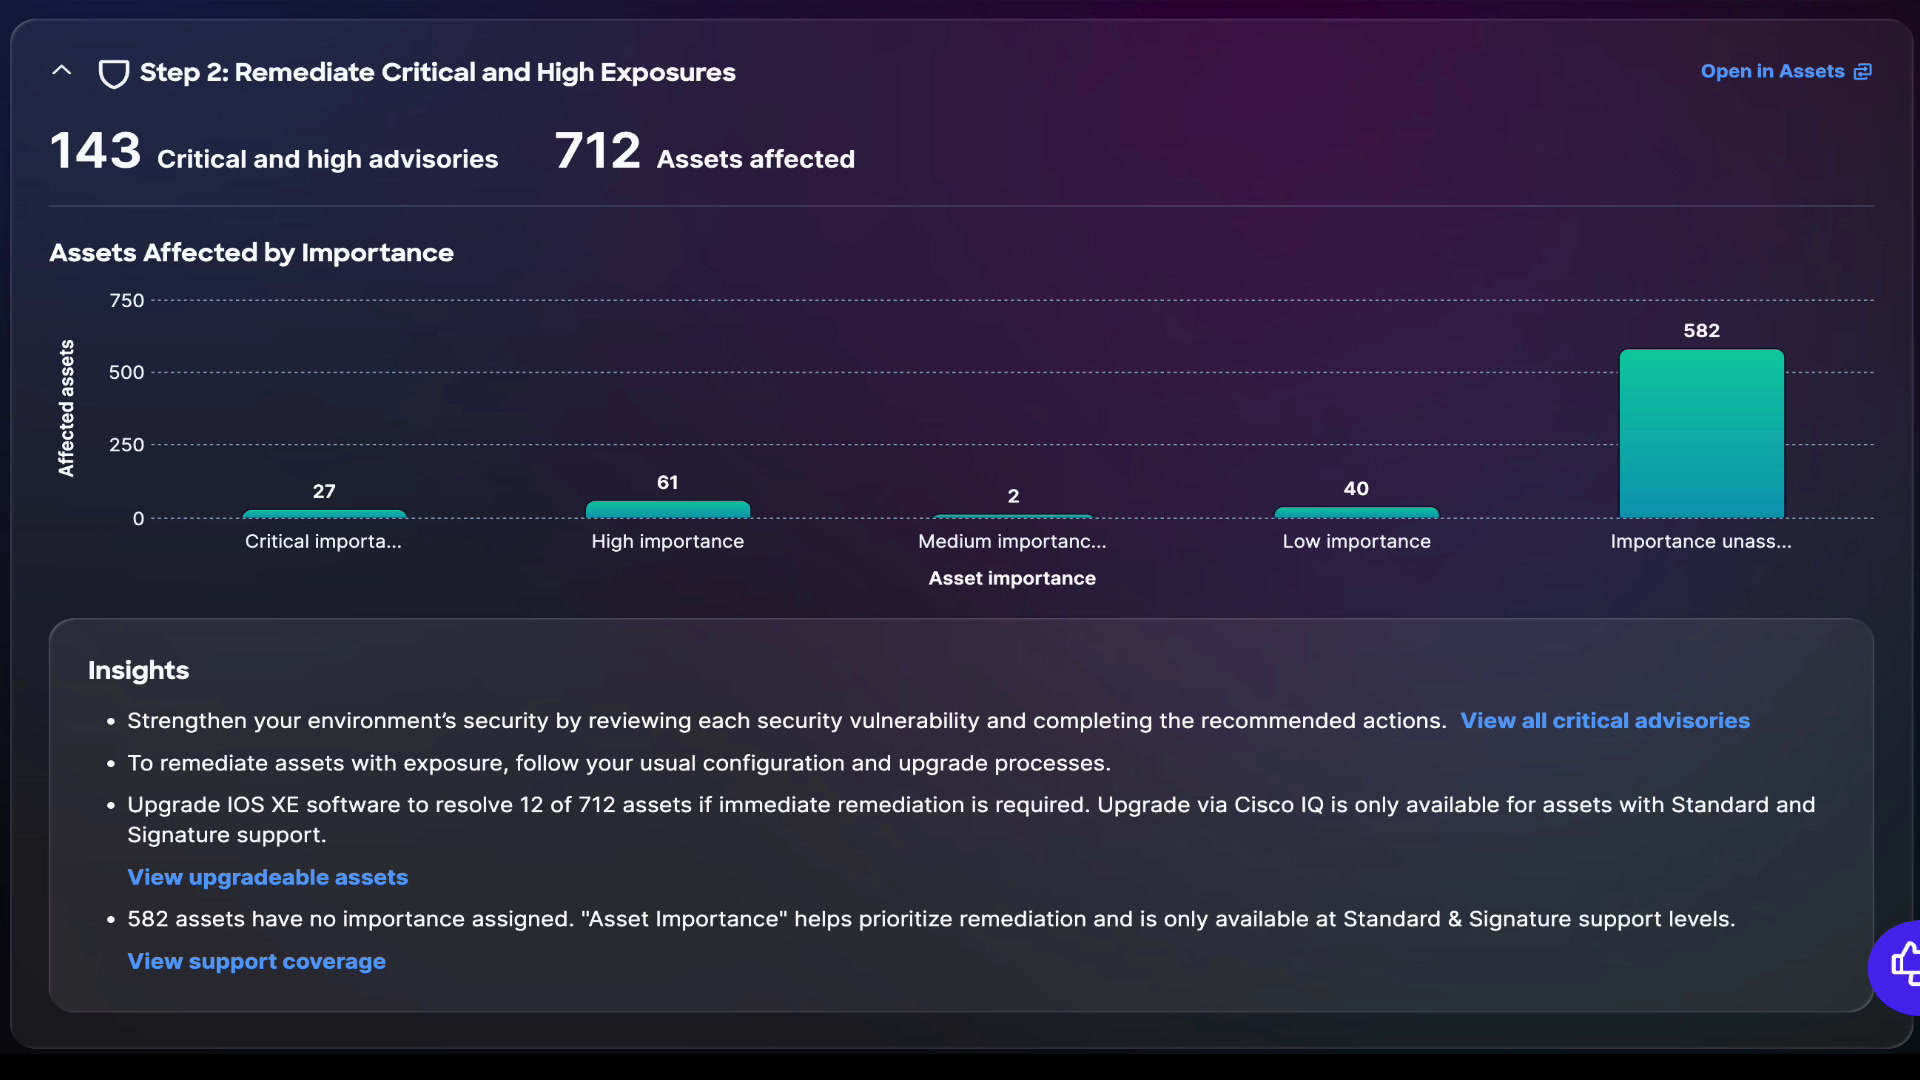Collapse the Step 2 section chevron

(62, 71)
